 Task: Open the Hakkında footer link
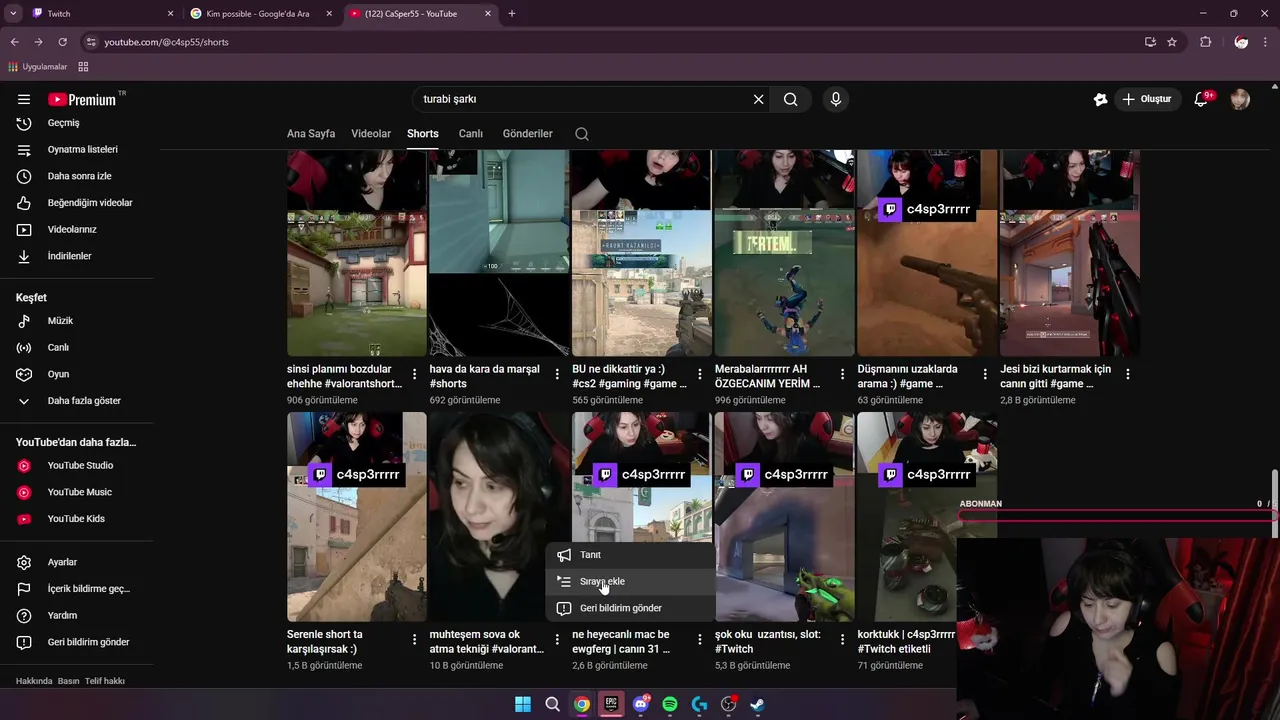(34, 681)
